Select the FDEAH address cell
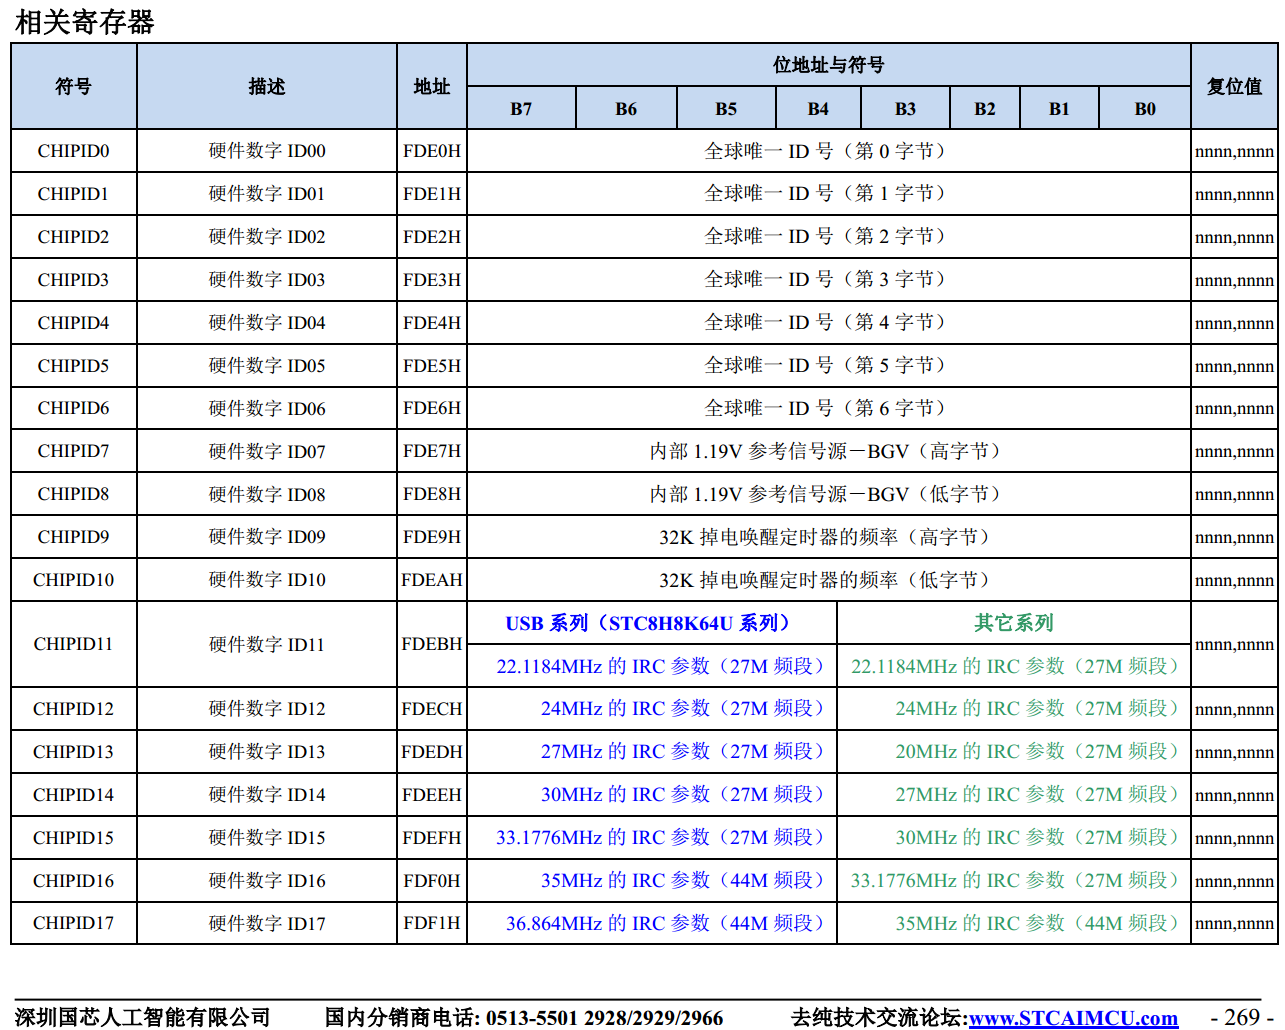 tap(432, 580)
